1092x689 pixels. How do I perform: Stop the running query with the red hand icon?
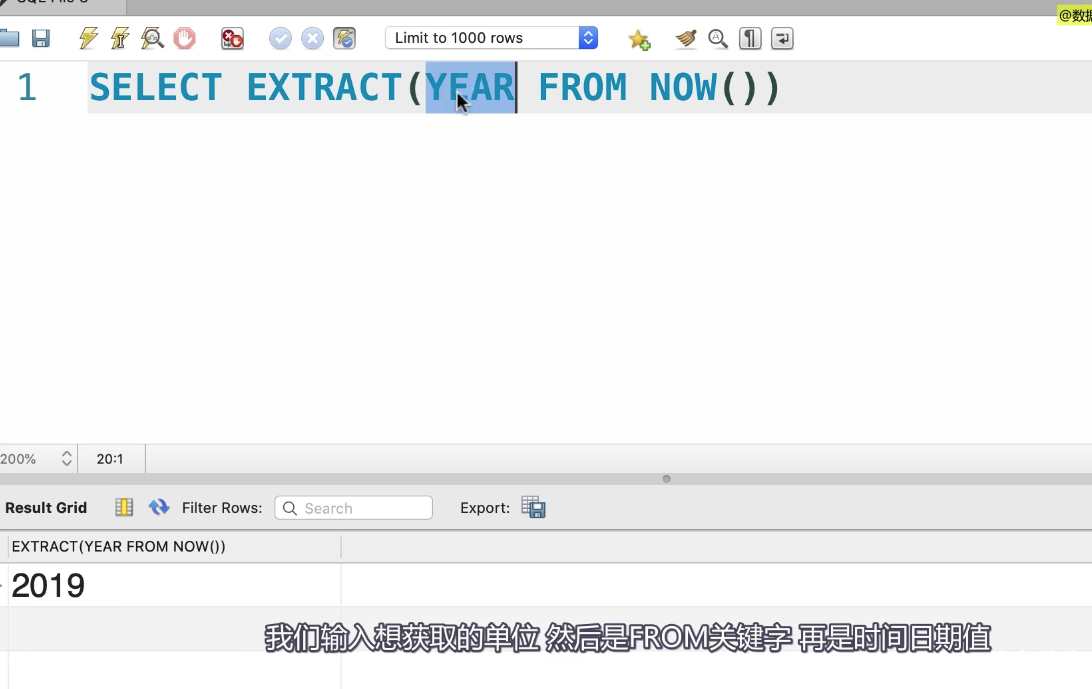[x=185, y=38]
